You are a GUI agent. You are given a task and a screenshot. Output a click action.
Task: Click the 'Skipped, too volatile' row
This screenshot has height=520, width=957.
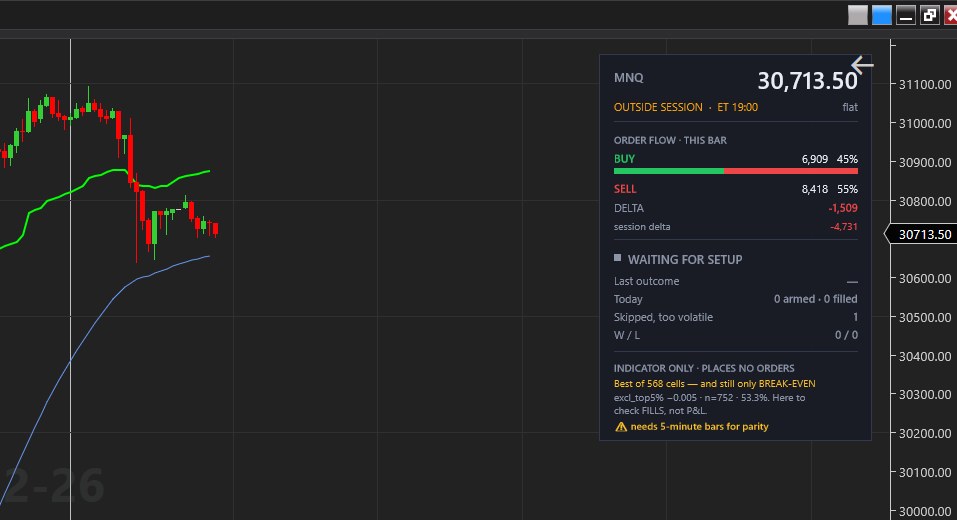click(x=735, y=317)
